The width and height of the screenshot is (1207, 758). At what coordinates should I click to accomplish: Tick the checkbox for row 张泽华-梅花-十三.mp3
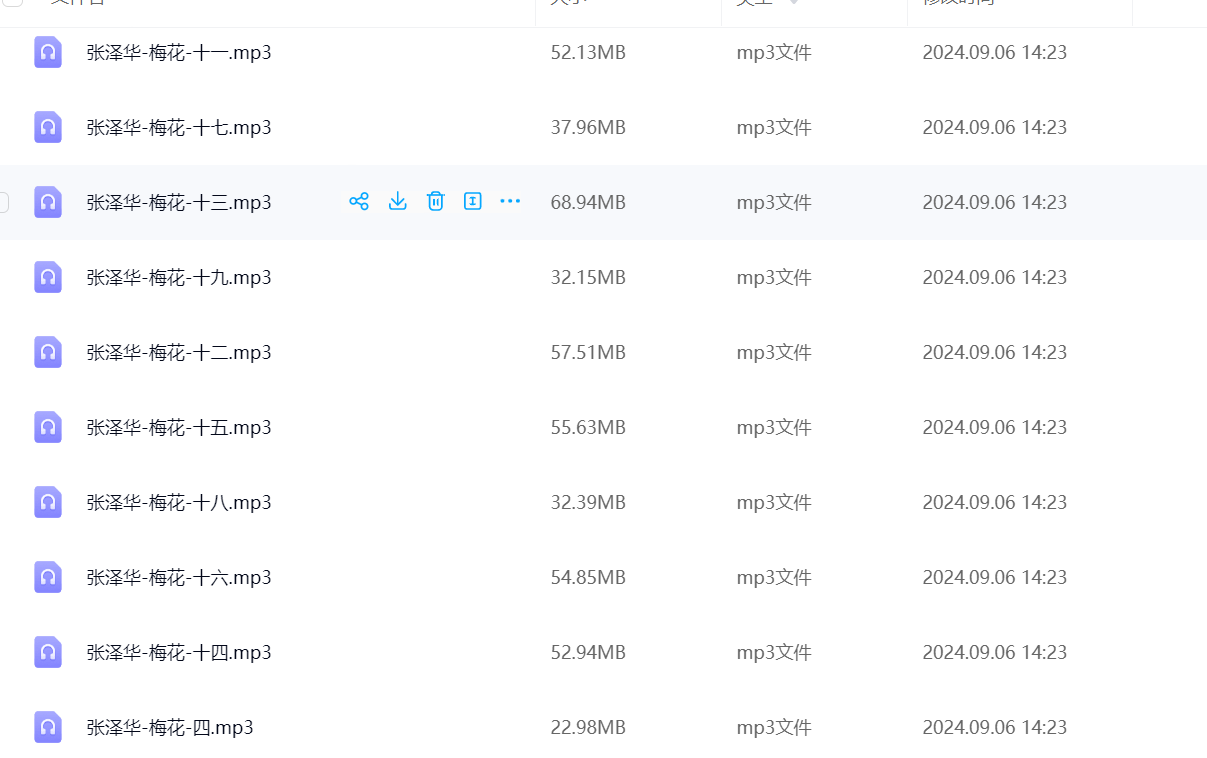3,202
